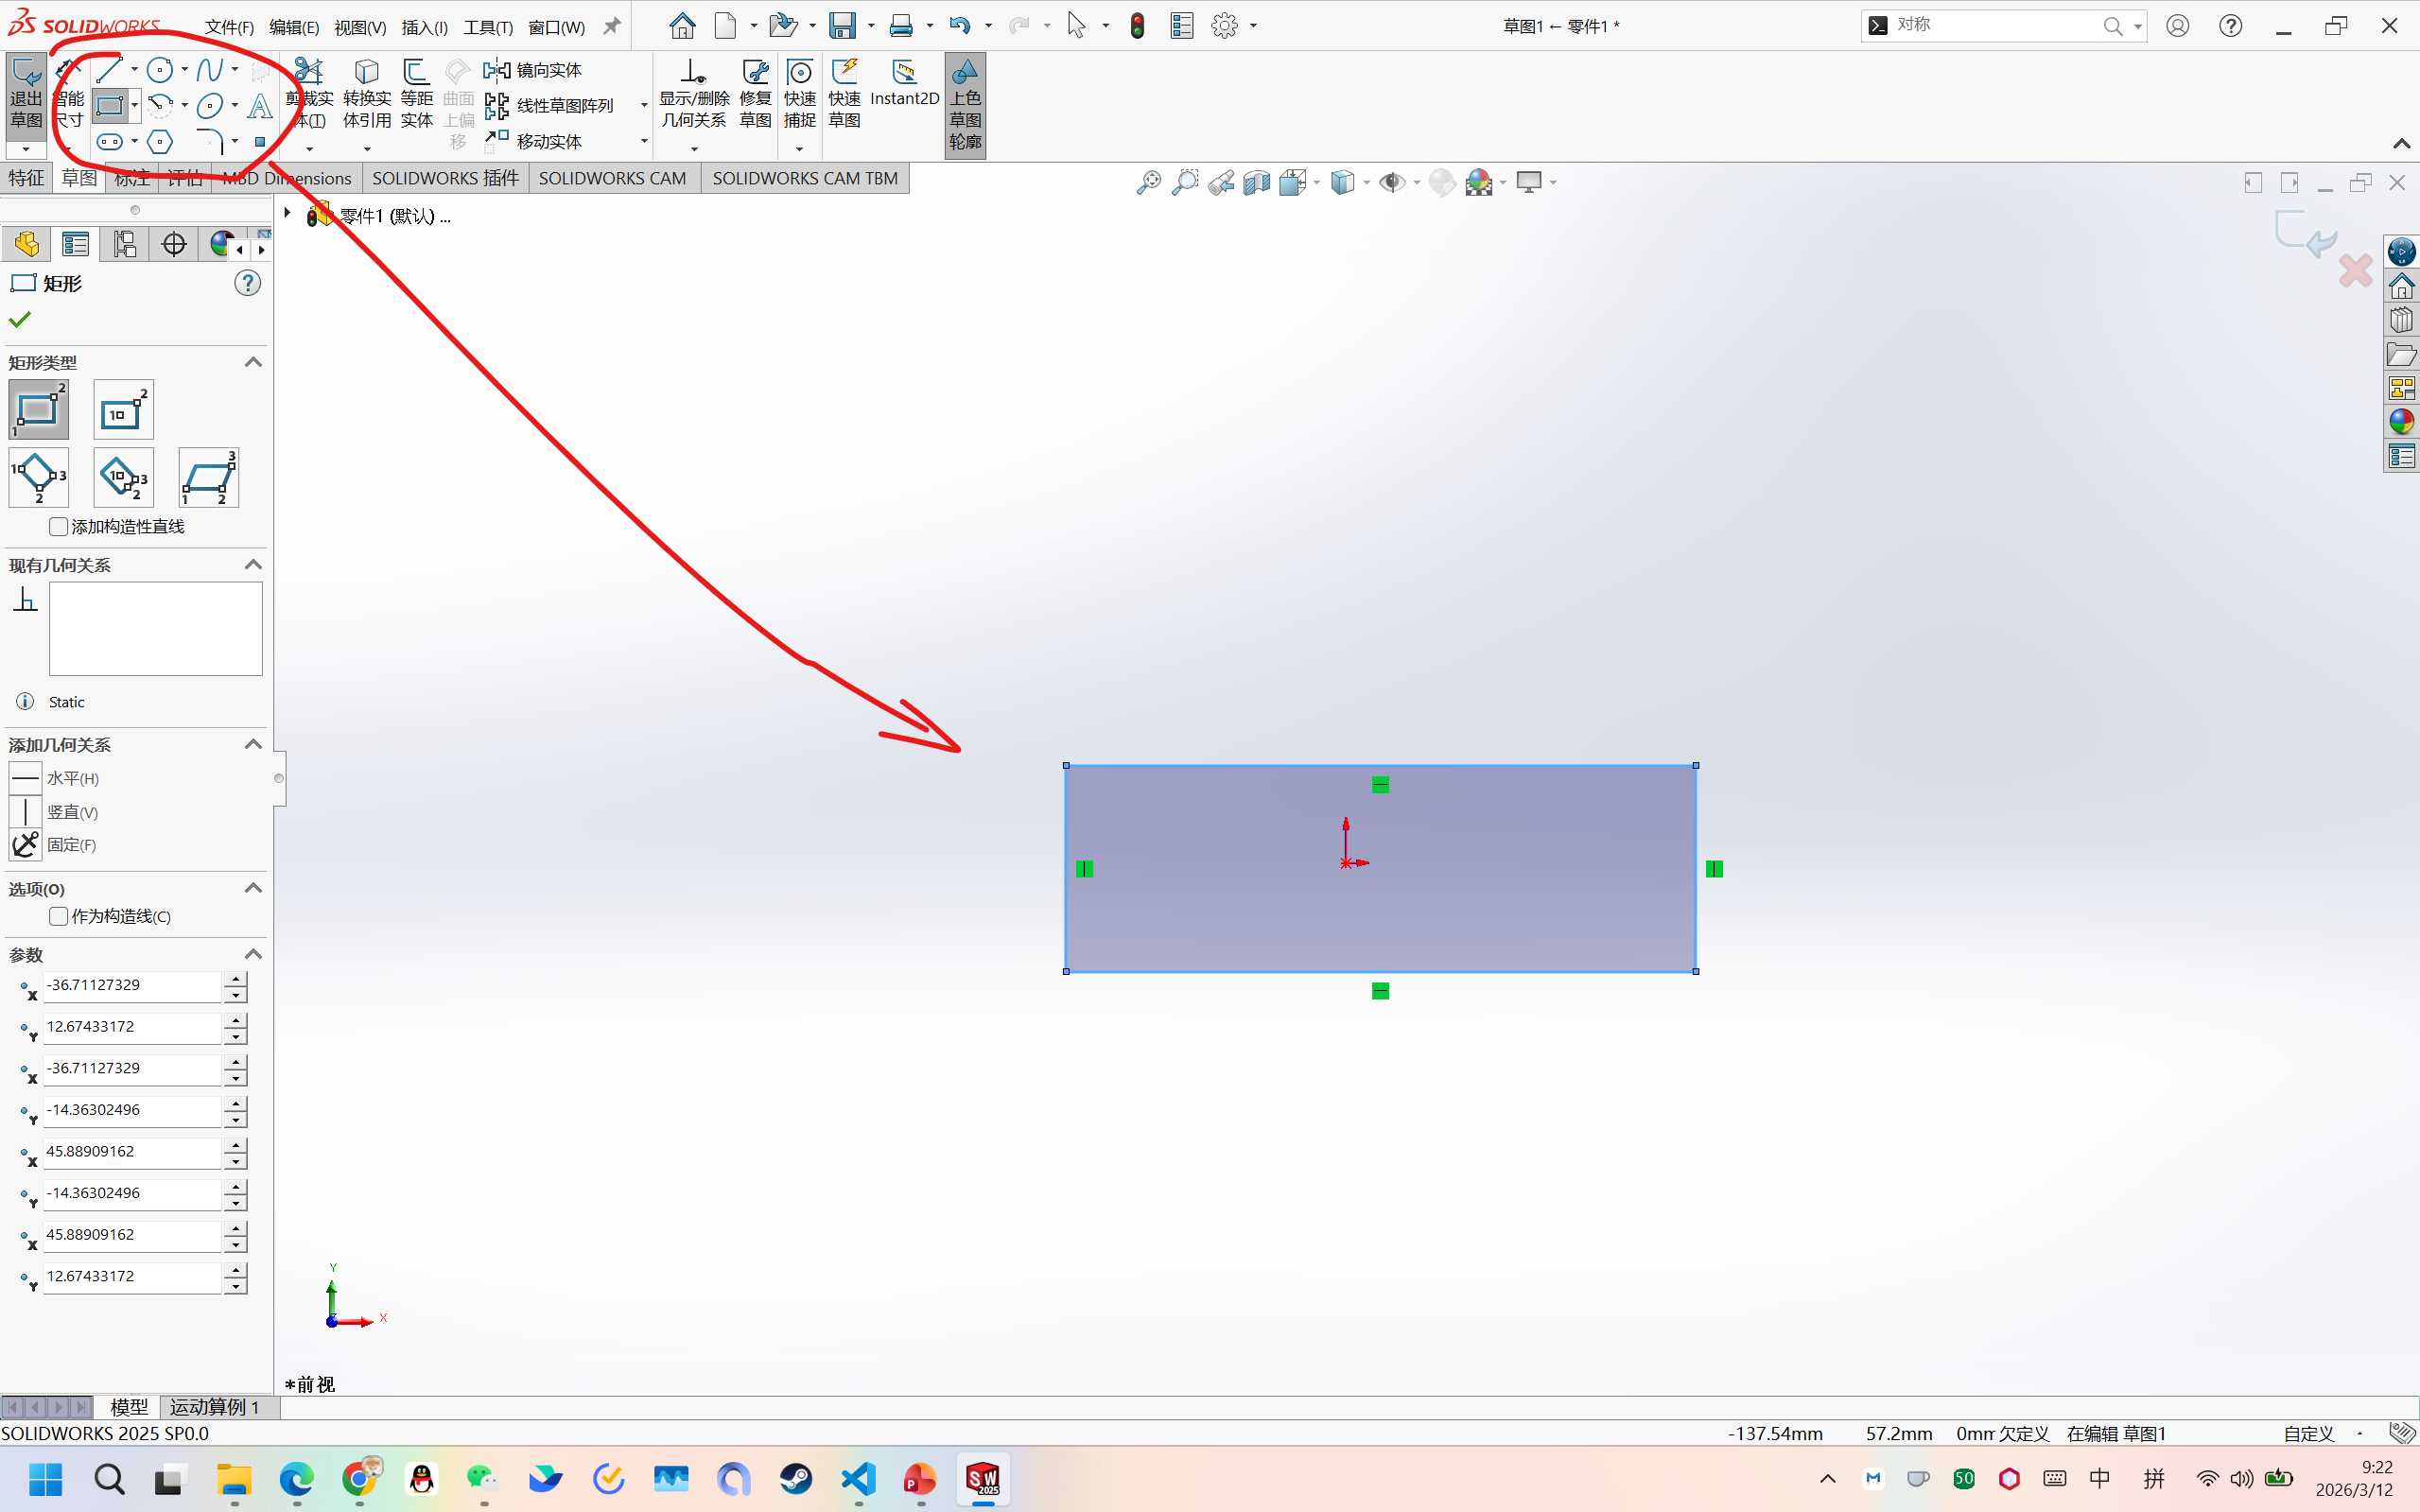
Task: Click the green checkmark to confirm rectangle
Action: (20, 320)
